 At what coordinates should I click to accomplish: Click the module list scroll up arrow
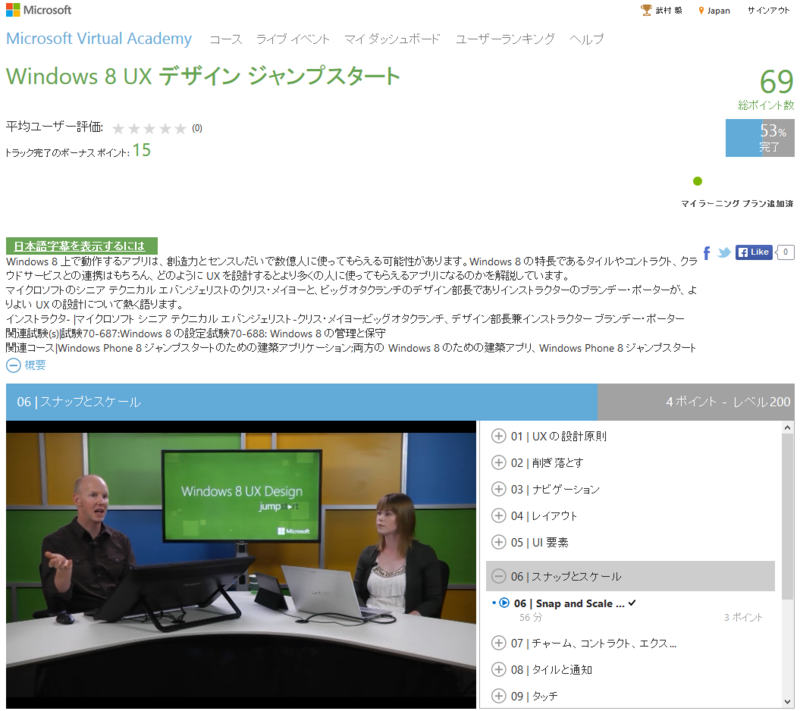(x=788, y=428)
